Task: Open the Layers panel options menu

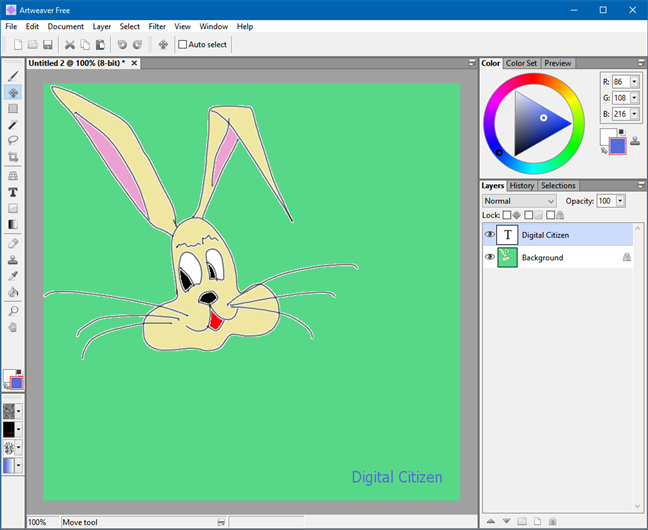Action: point(641,185)
